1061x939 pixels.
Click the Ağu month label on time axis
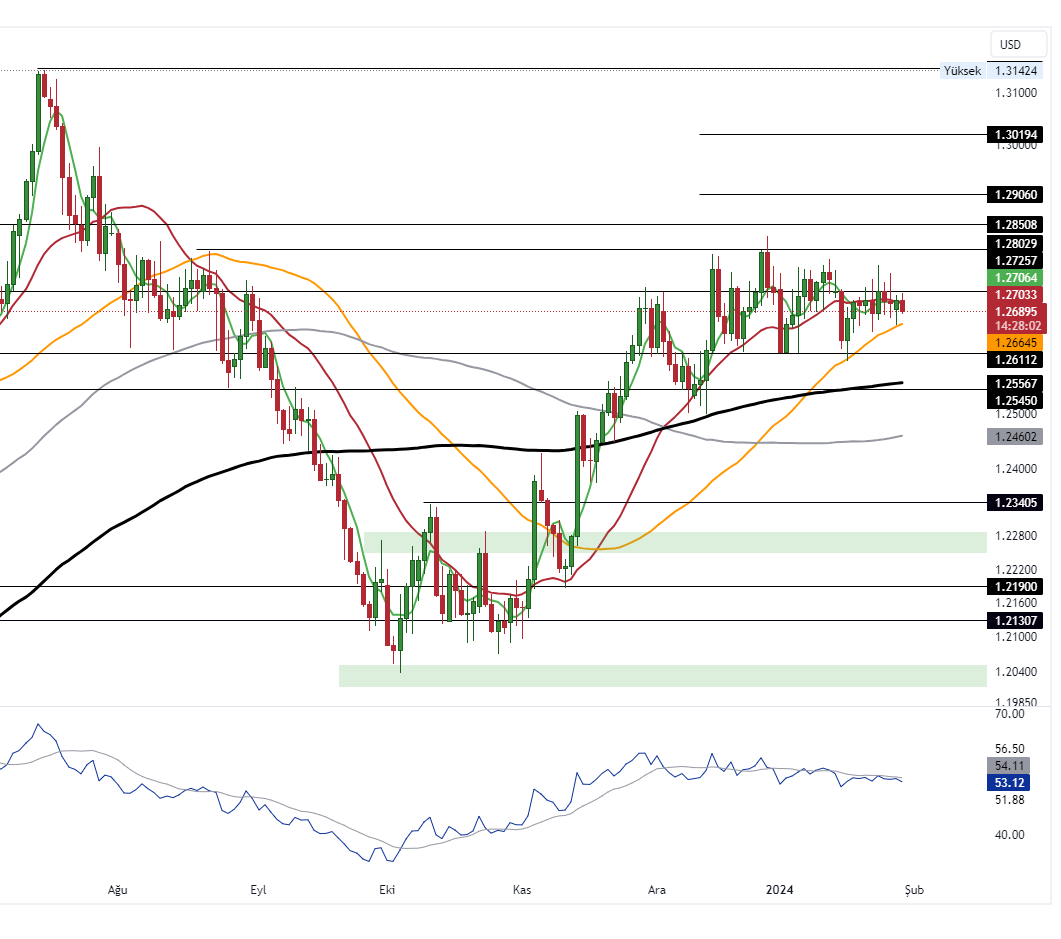pyautogui.click(x=117, y=889)
